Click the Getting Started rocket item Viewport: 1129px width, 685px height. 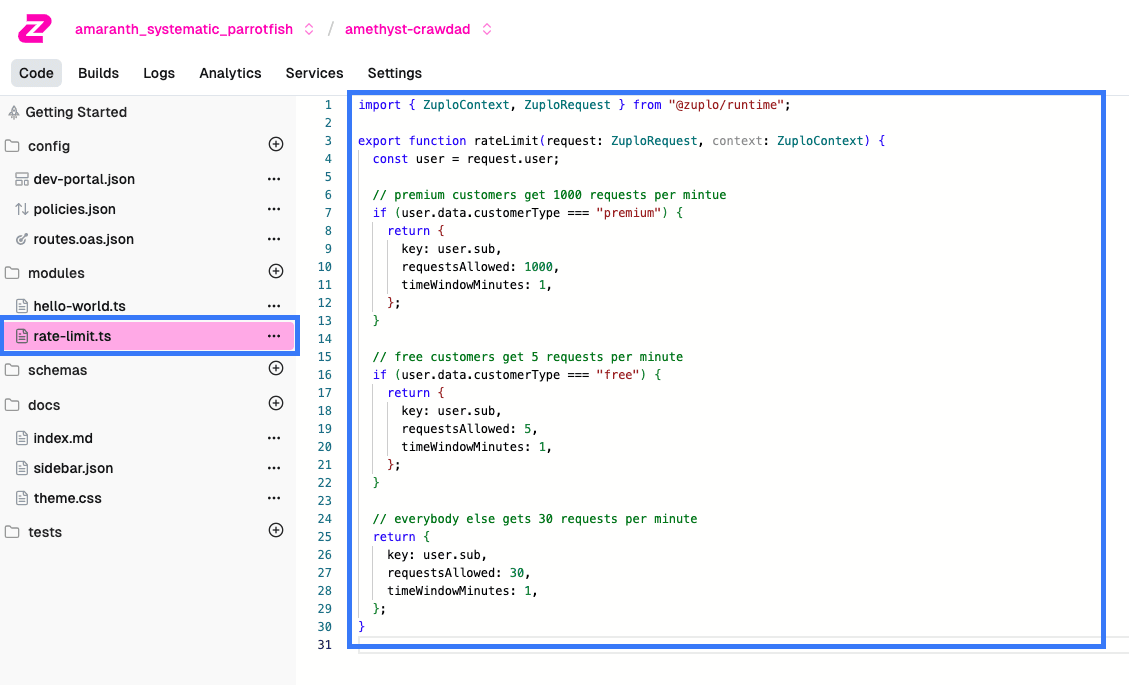[x=75, y=112]
